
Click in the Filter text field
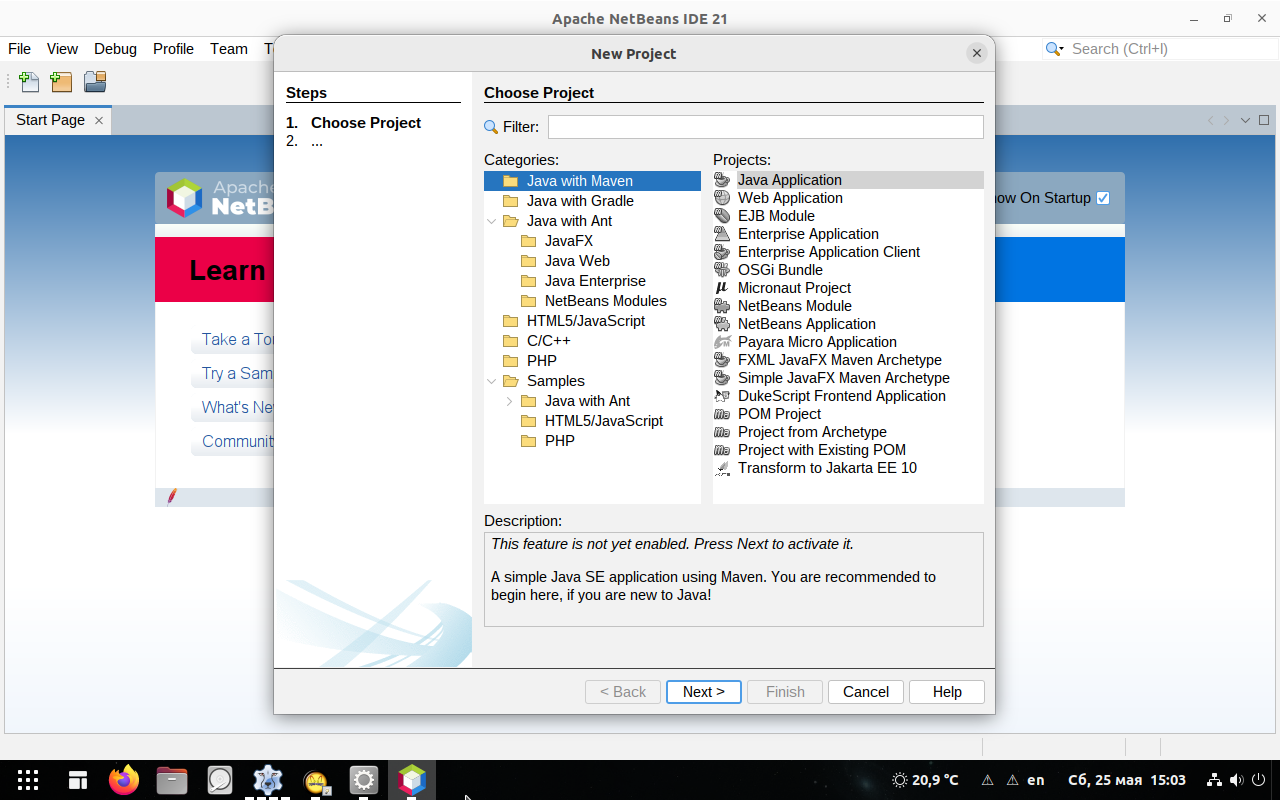[x=766, y=127]
